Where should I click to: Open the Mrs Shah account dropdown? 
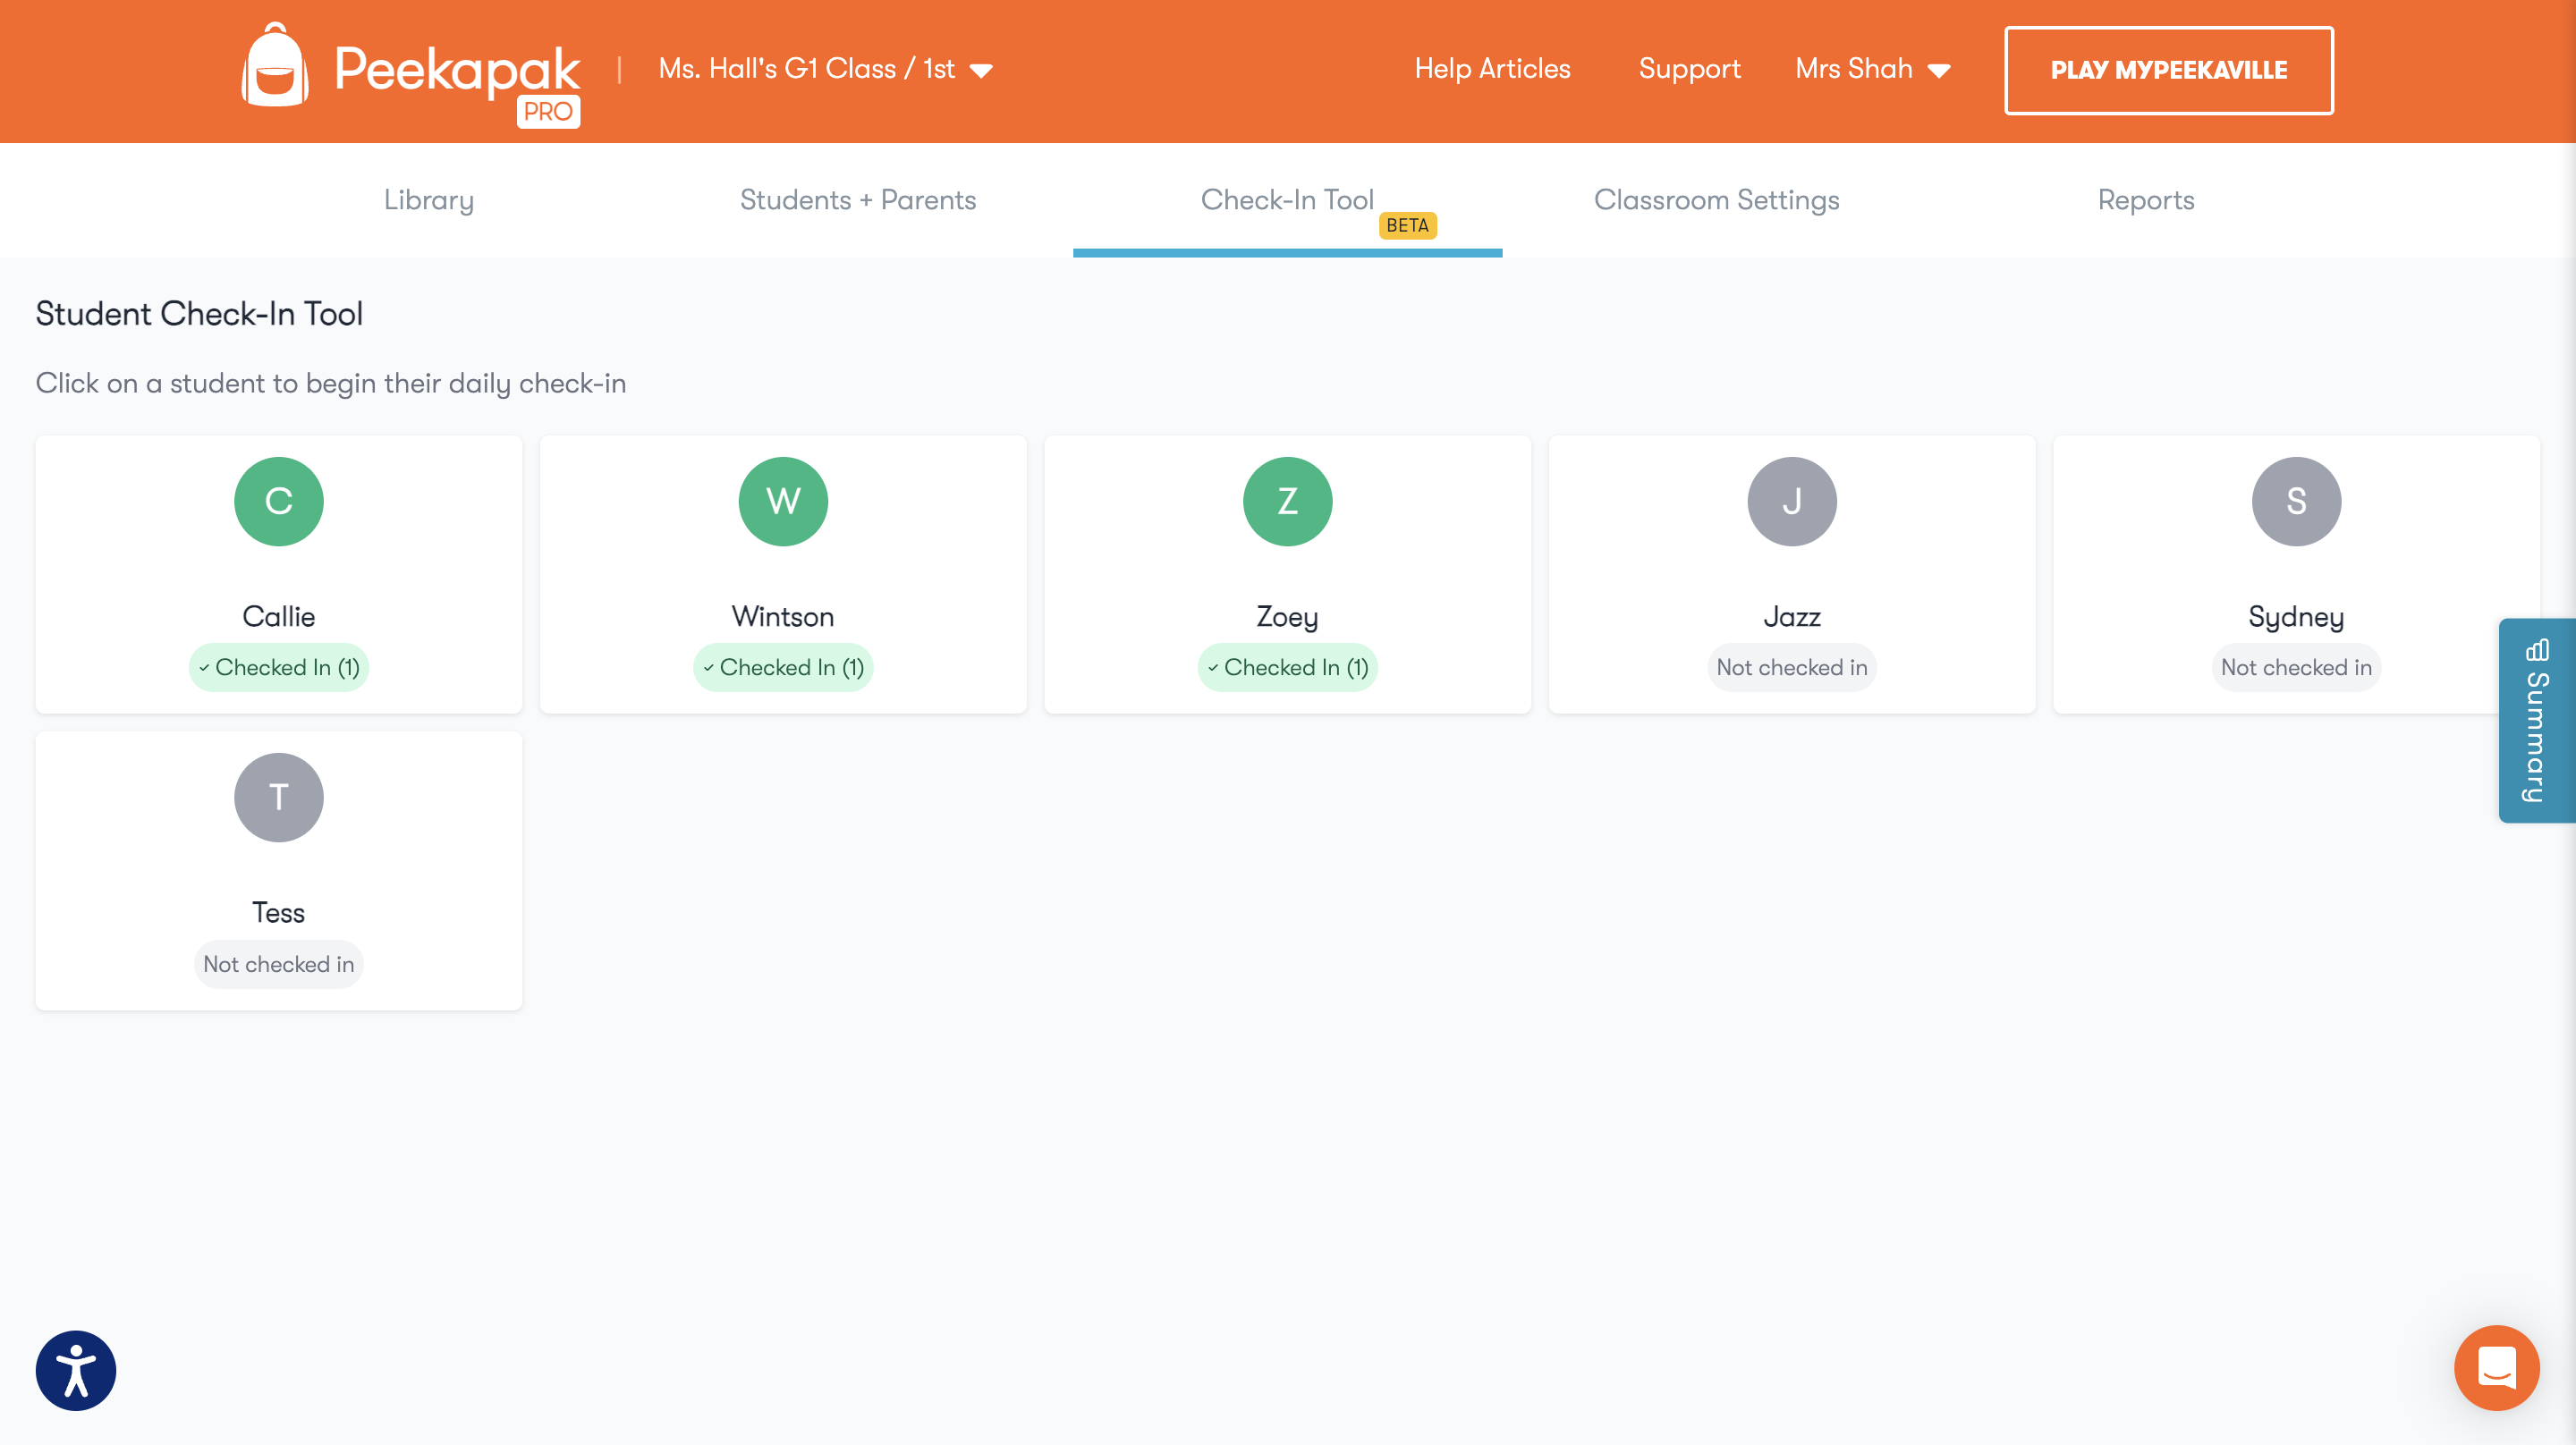click(1872, 69)
